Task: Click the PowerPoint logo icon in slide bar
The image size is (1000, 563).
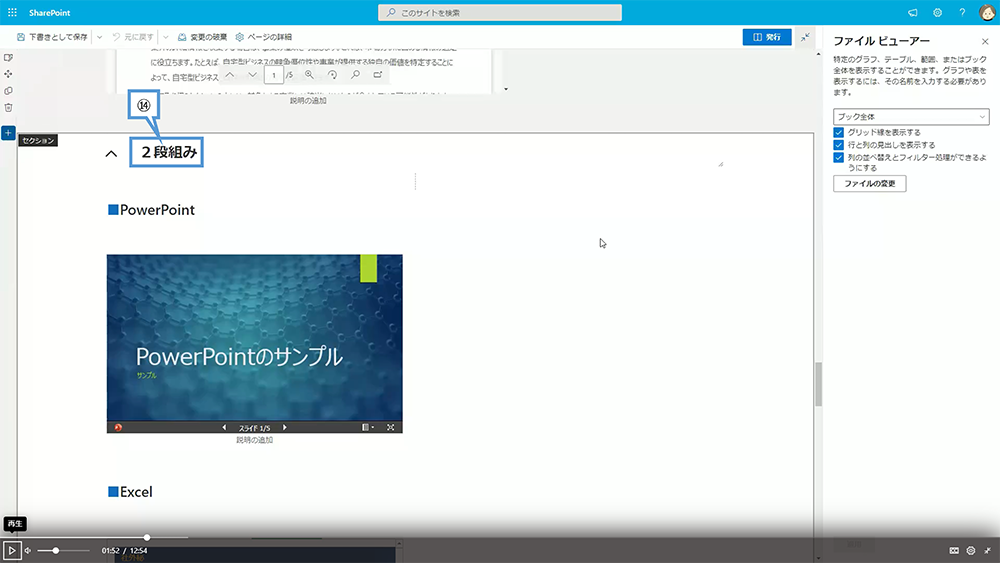Action: coord(118,427)
